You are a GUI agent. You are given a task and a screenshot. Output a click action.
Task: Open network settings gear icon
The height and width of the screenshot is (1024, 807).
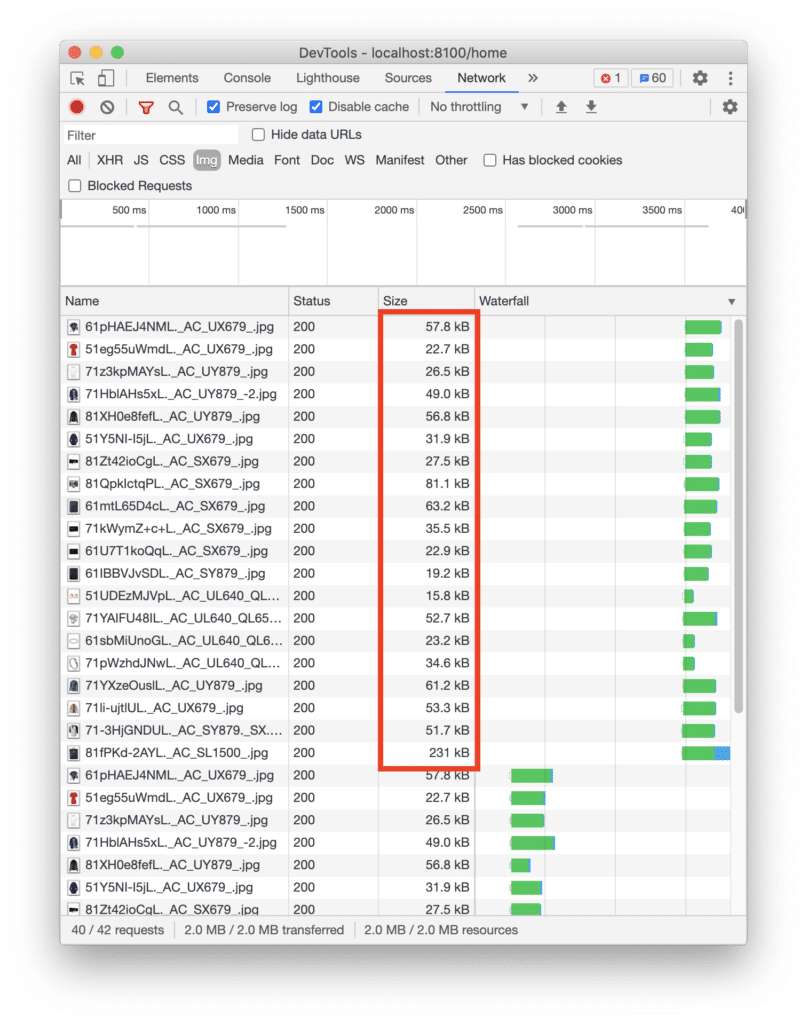tap(729, 107)
